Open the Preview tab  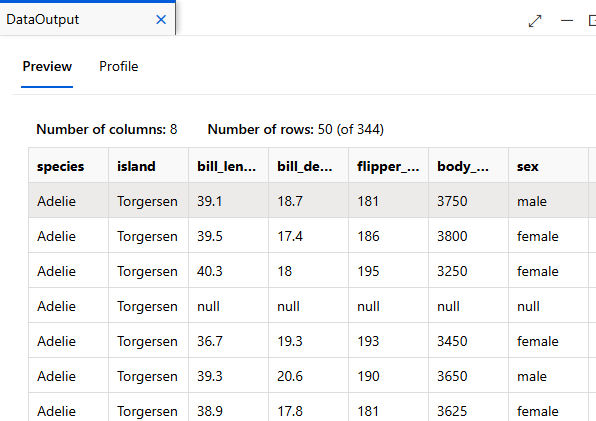tap(47, 66)
